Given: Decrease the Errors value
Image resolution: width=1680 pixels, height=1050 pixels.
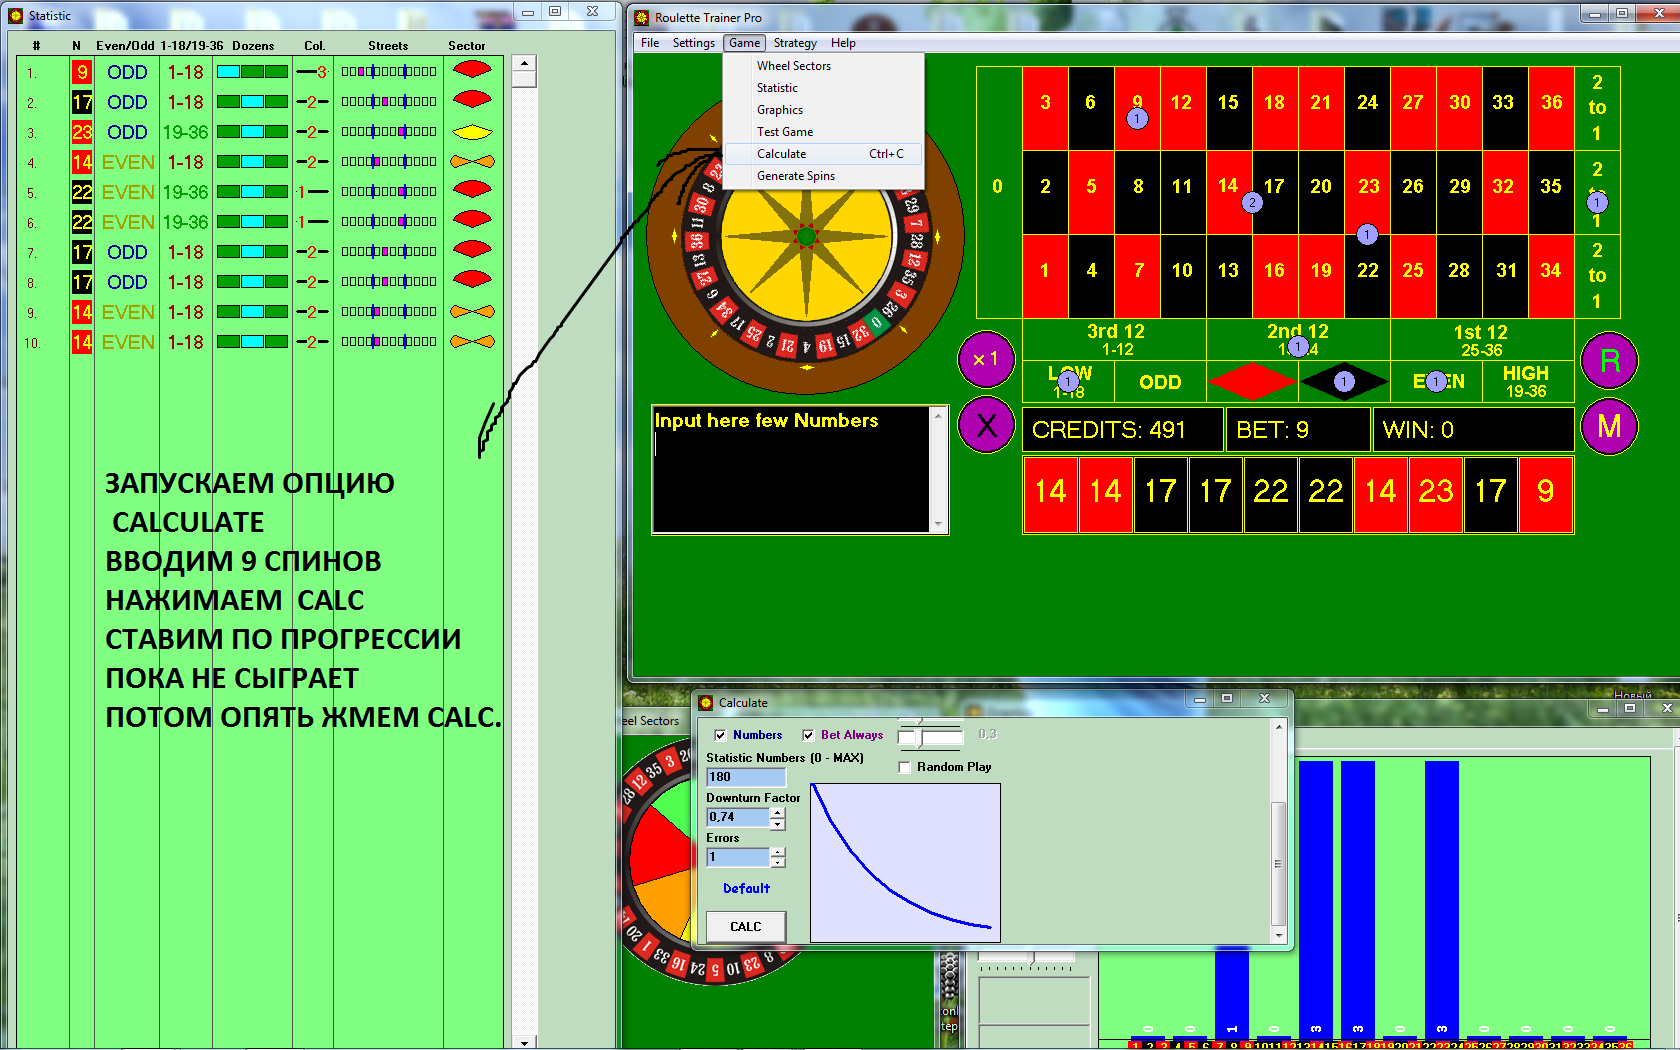Looking at the screenshot, I should (778, 863).
